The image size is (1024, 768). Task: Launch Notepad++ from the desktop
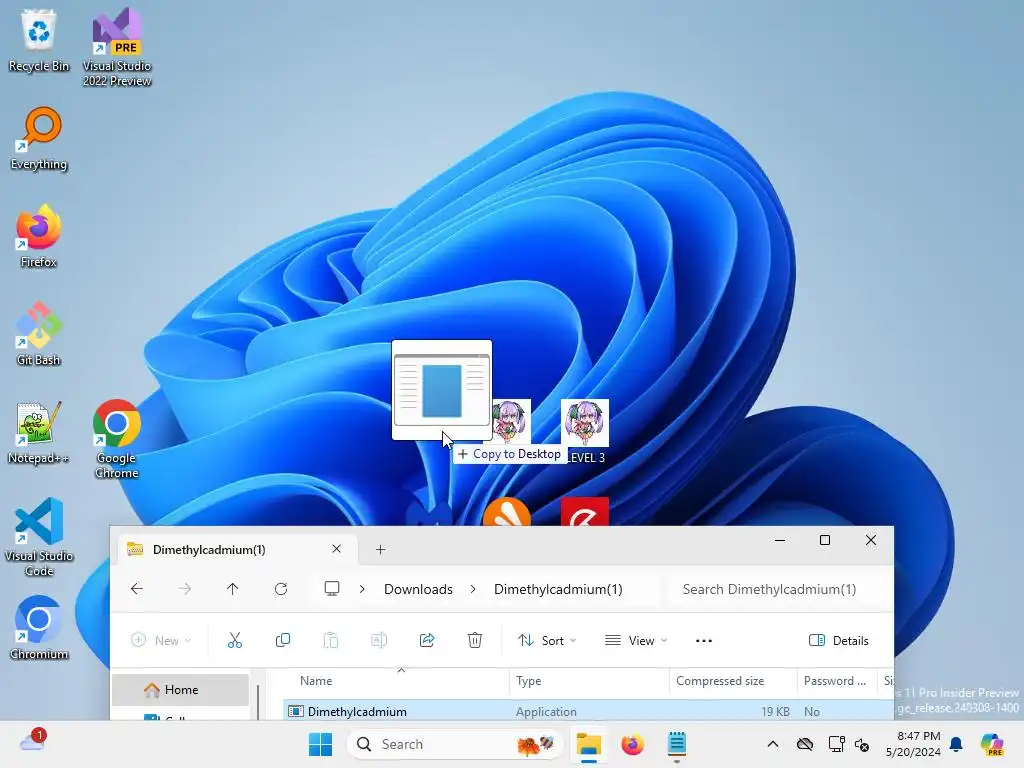(x=39, y=432)
